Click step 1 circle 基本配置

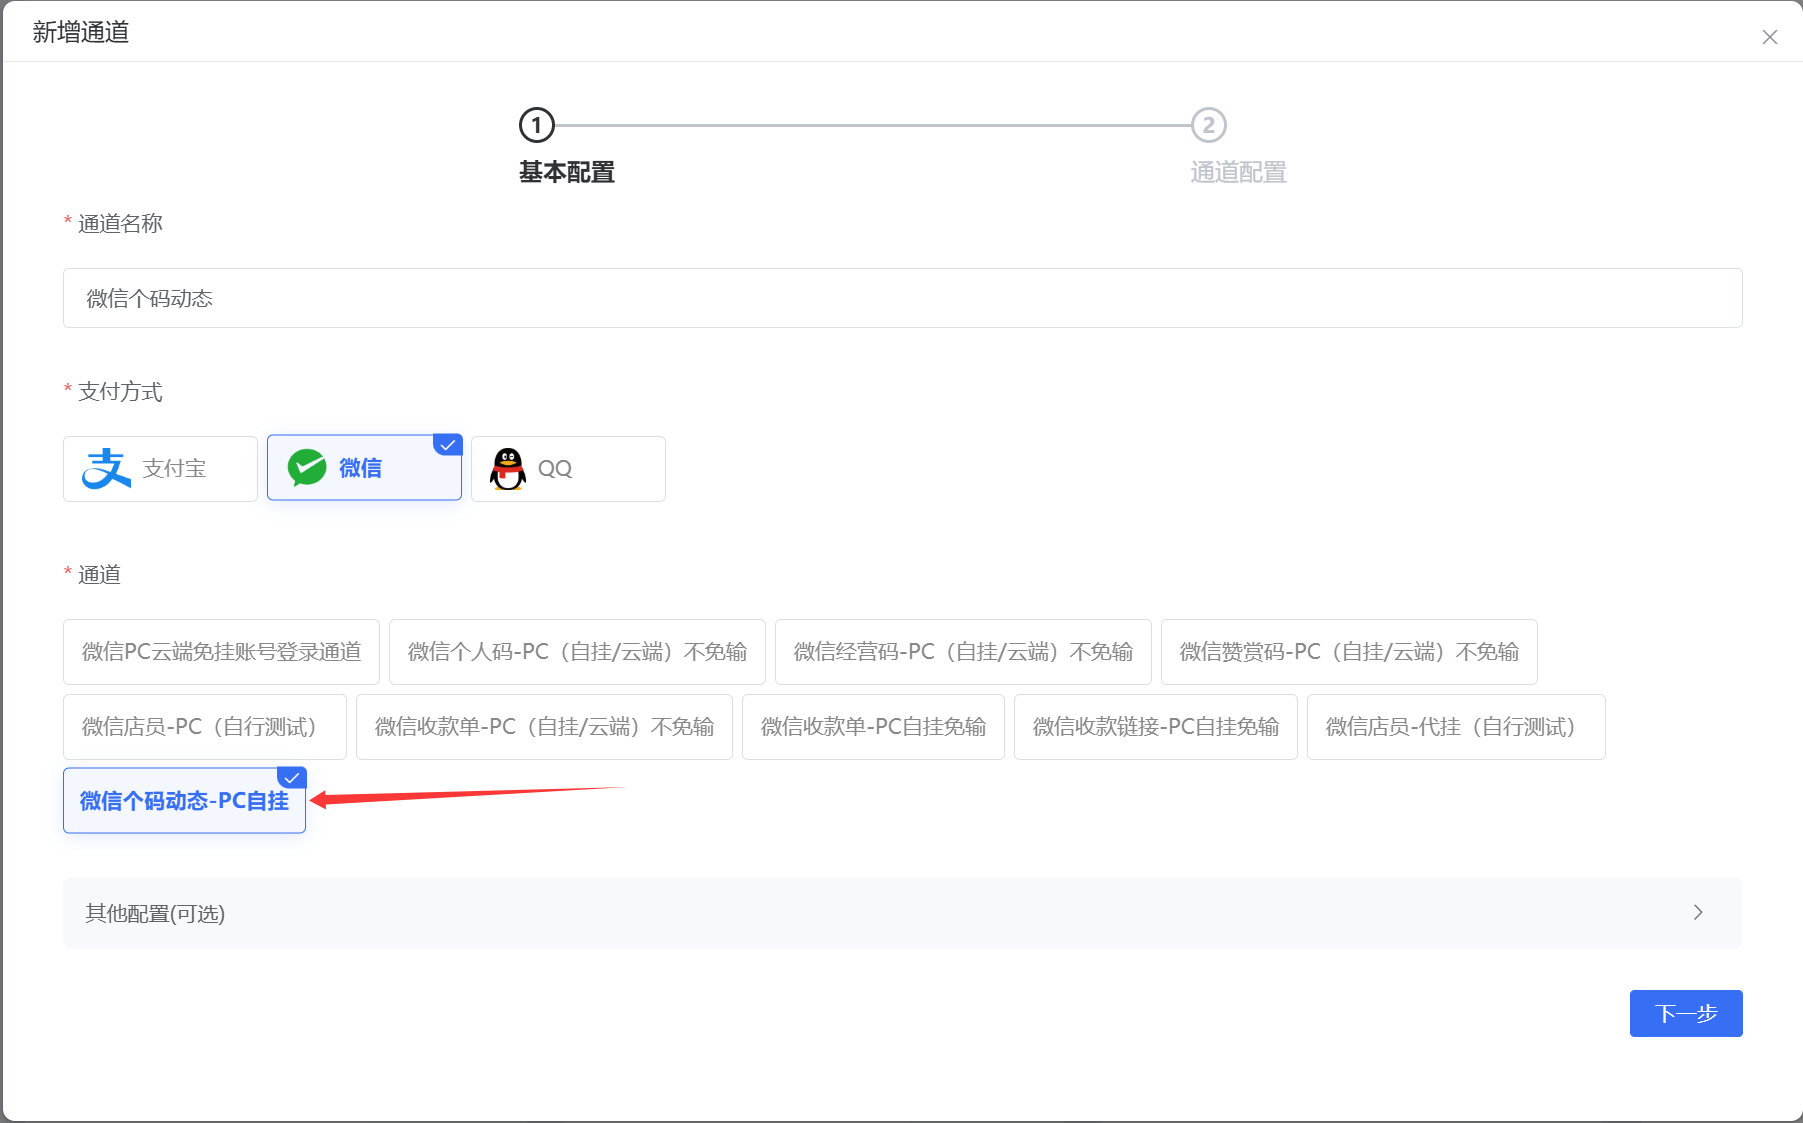point(537,125)
